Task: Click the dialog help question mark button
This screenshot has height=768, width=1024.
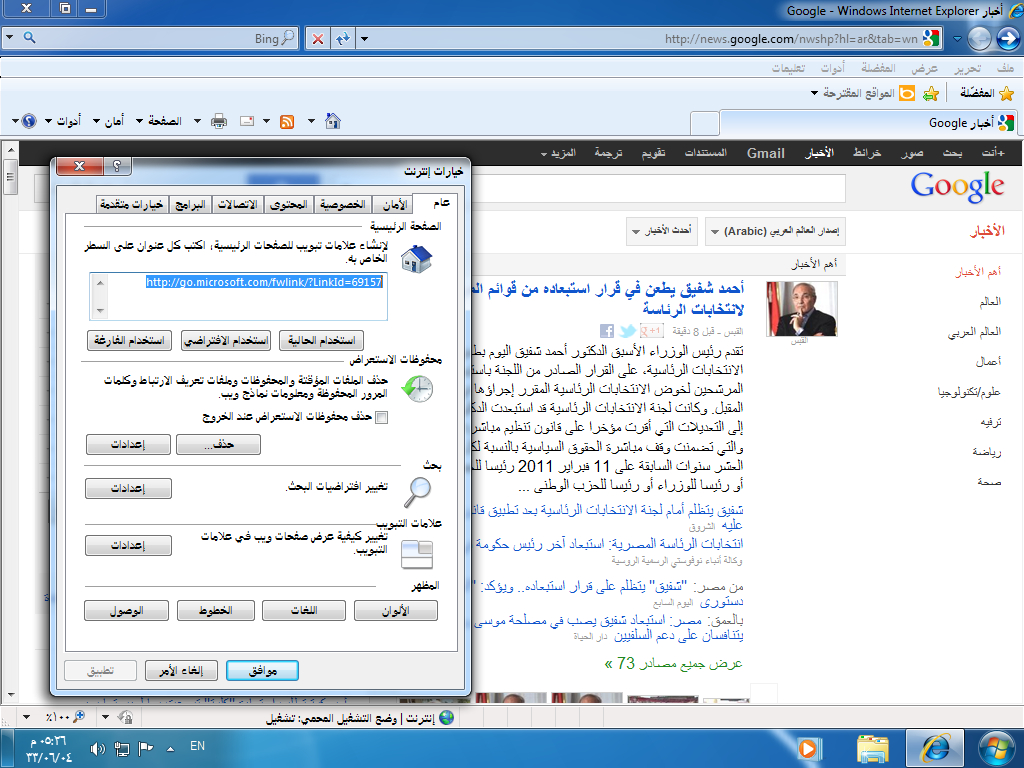Action: coord(118,166)
